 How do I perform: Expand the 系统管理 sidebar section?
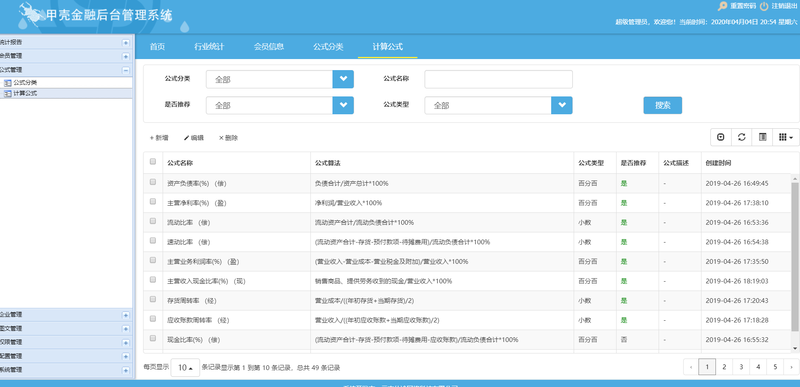(126, 370)
